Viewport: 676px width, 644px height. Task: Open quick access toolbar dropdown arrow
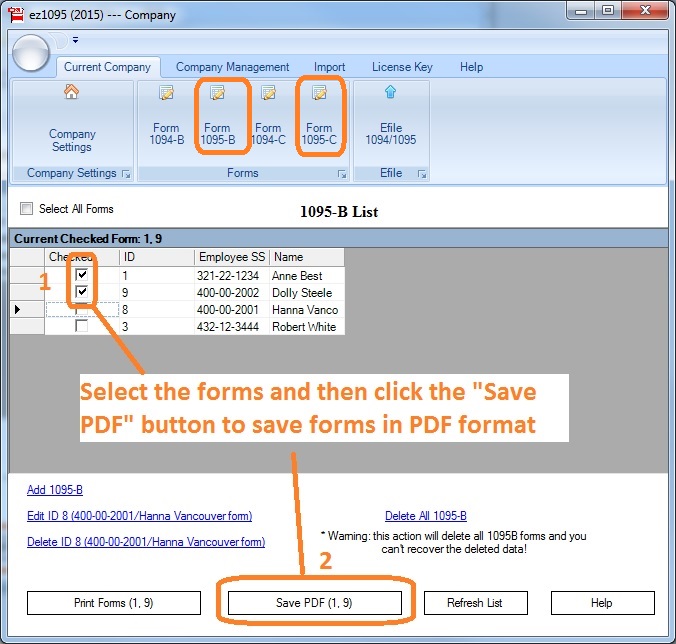[x=75, y=40]
